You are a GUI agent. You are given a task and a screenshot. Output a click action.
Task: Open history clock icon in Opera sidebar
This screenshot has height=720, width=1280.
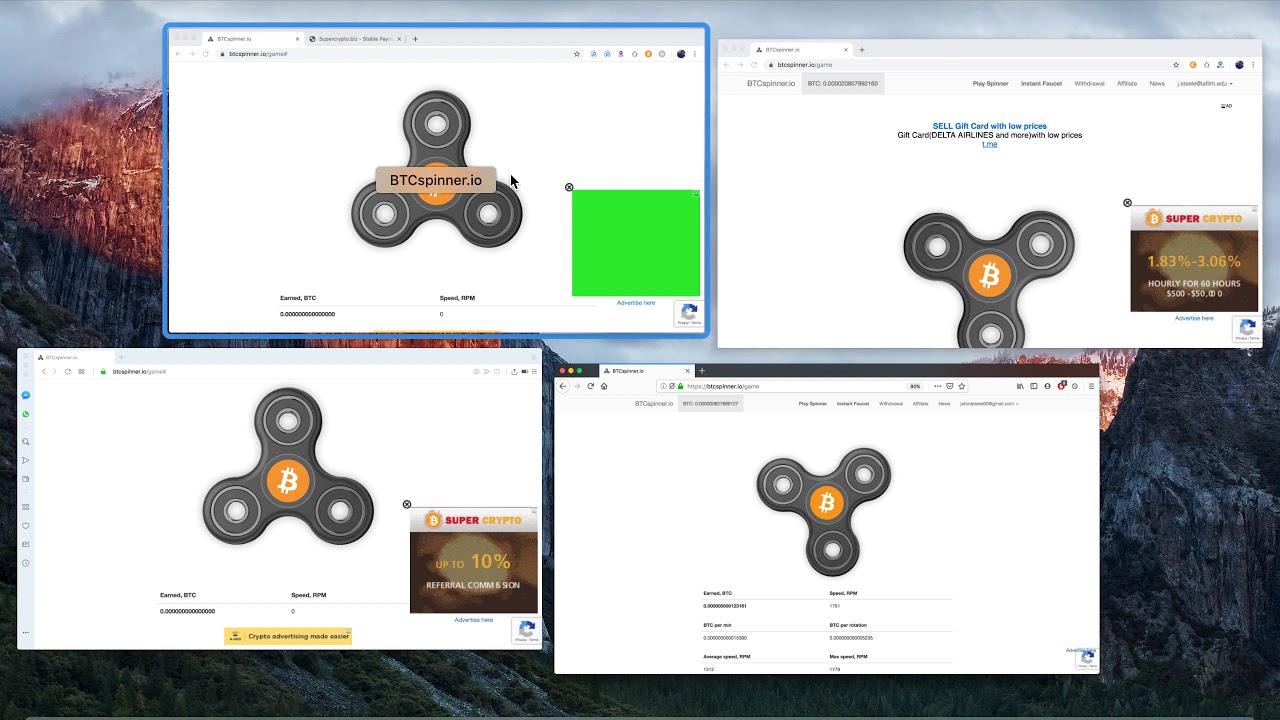point(26,563)
